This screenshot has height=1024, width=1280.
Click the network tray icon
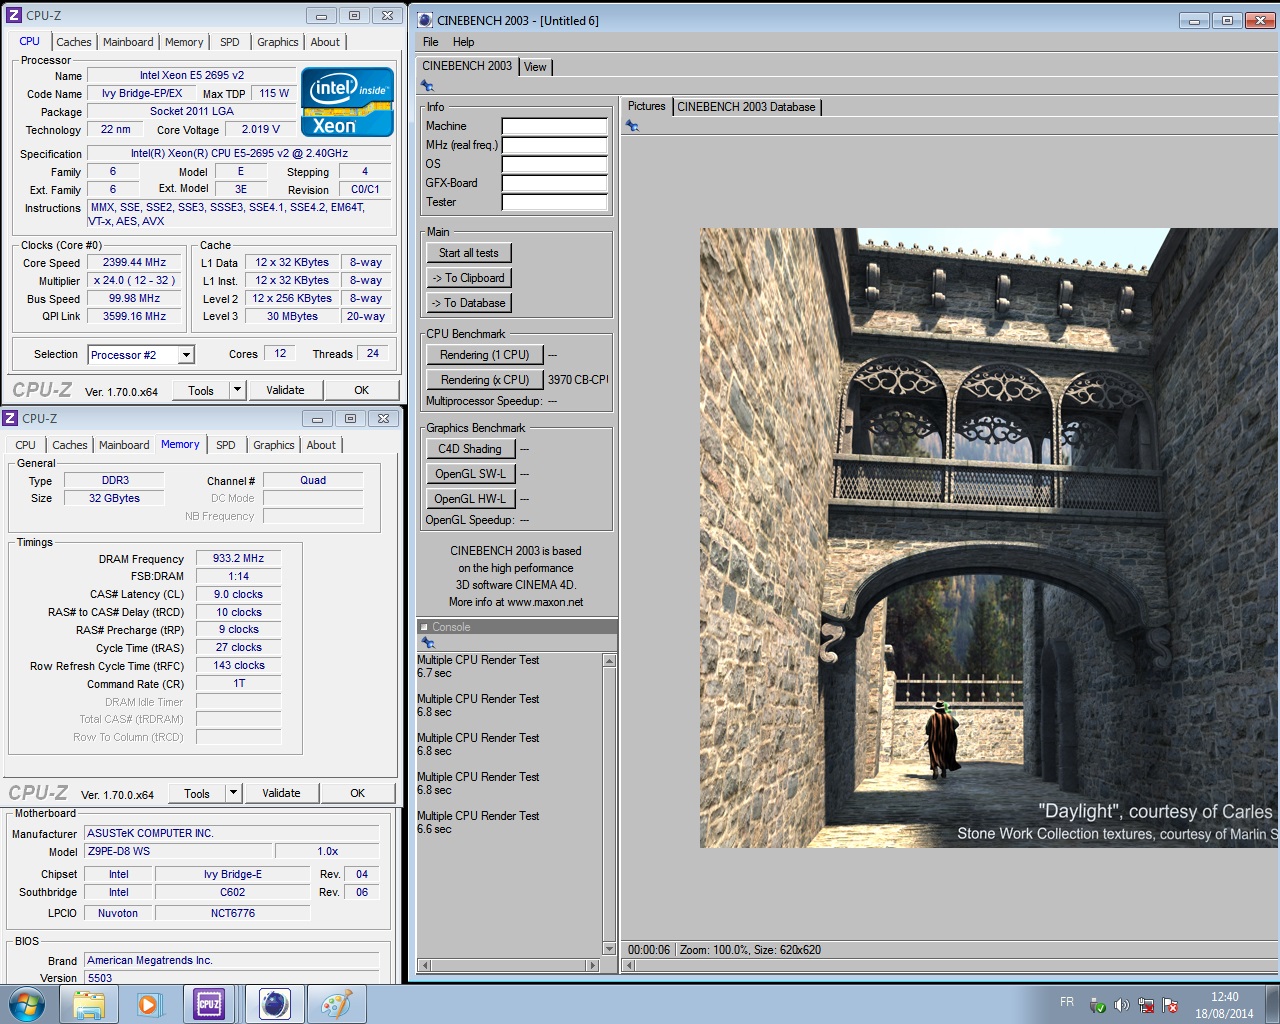pos(1146,1006)
